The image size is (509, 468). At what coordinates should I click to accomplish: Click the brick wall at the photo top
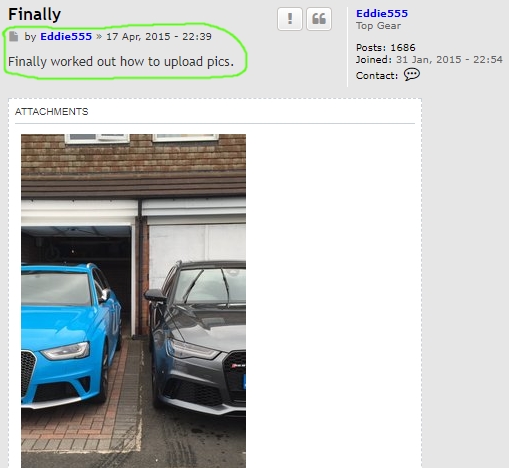[133, 157]
